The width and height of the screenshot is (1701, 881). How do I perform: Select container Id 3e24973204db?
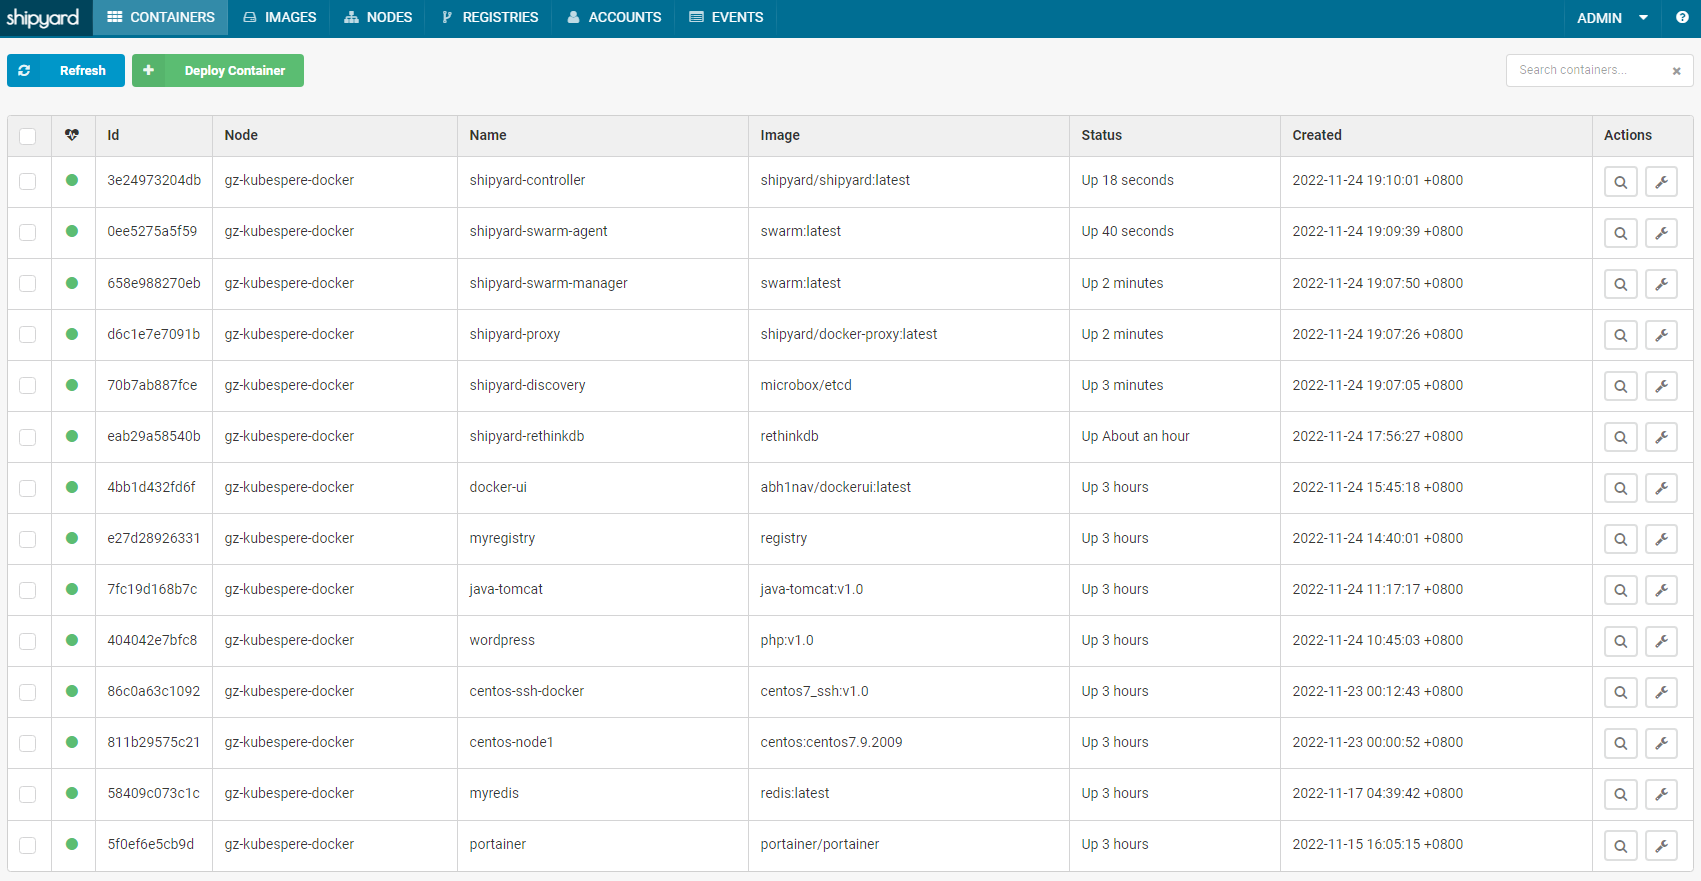[x=154, y=180]
